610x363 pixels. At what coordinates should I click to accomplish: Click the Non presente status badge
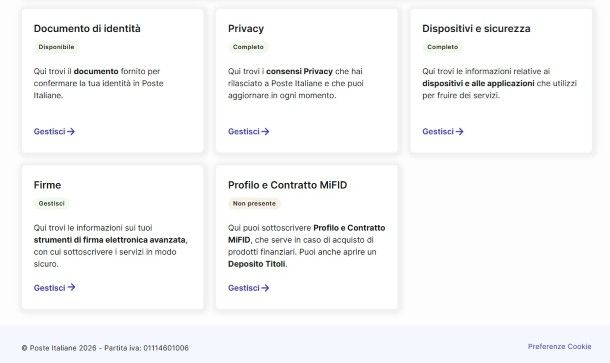(x=254, y=203)
